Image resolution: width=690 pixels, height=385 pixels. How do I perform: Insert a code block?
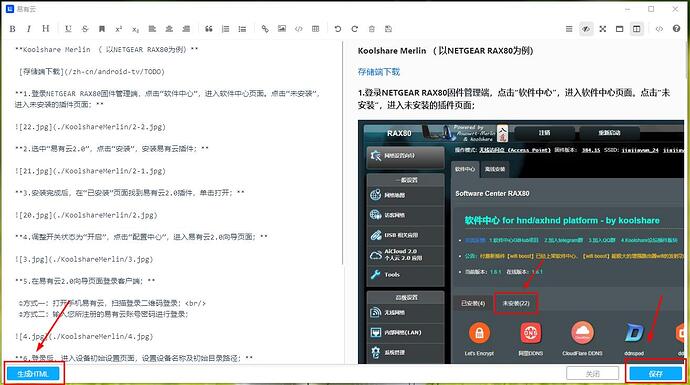click(x=298, y=29)
